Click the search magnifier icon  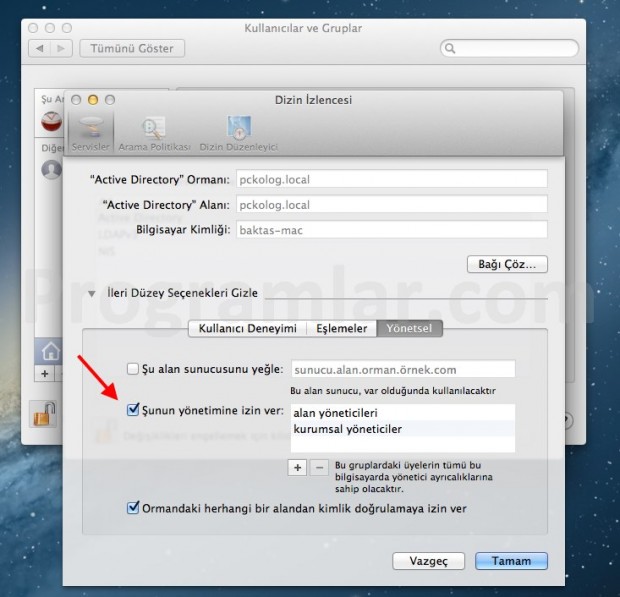point(450,48)
